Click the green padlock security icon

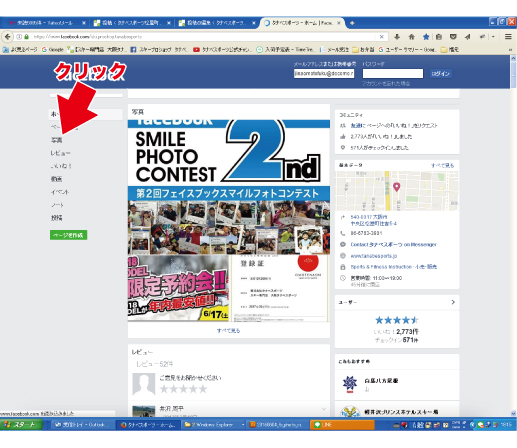click(x=26, y=37)
